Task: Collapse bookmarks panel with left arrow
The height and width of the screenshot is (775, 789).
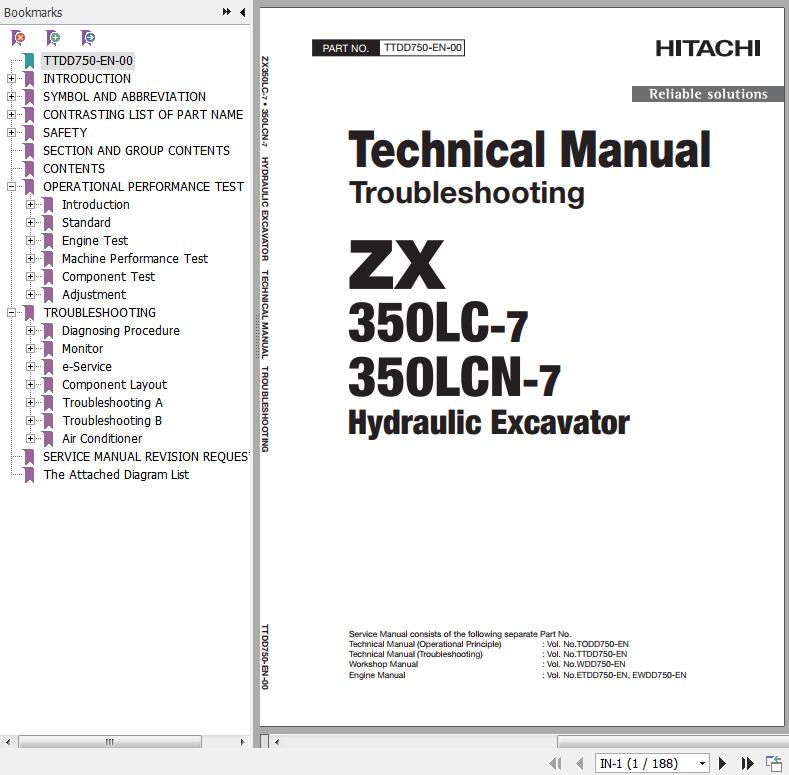Action: coord(243,12)
